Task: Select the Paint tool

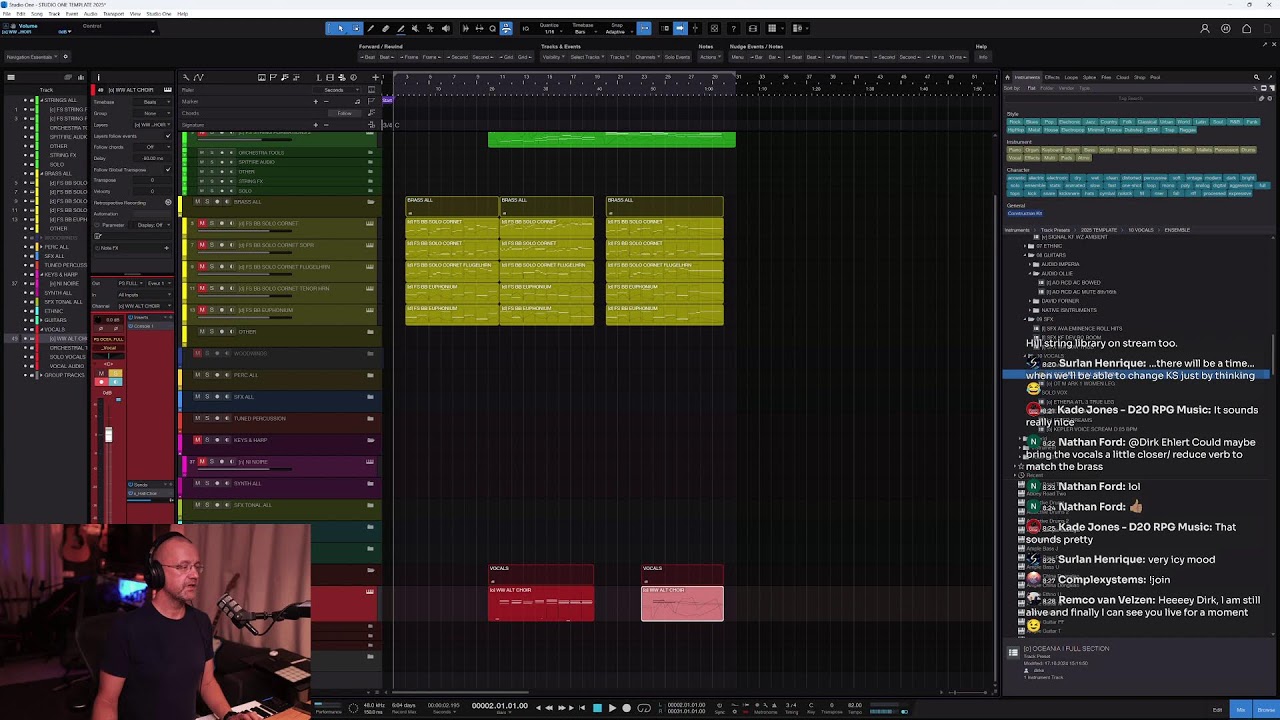Action: pyautogui.click(x=401, y=28)
